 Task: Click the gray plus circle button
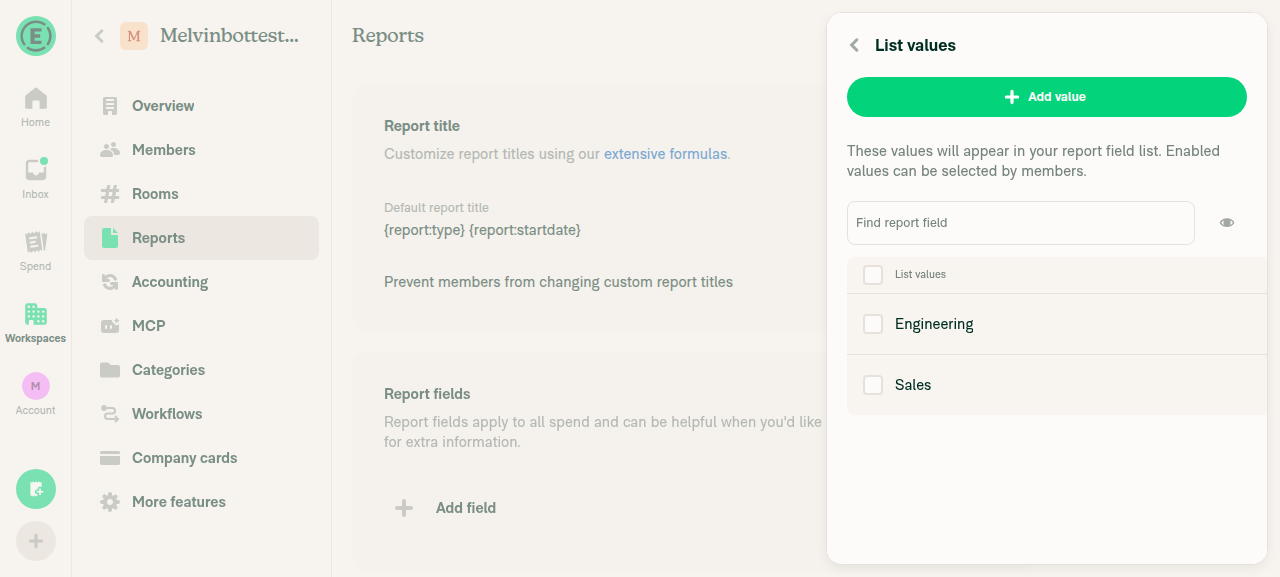[x=36, y=541]
